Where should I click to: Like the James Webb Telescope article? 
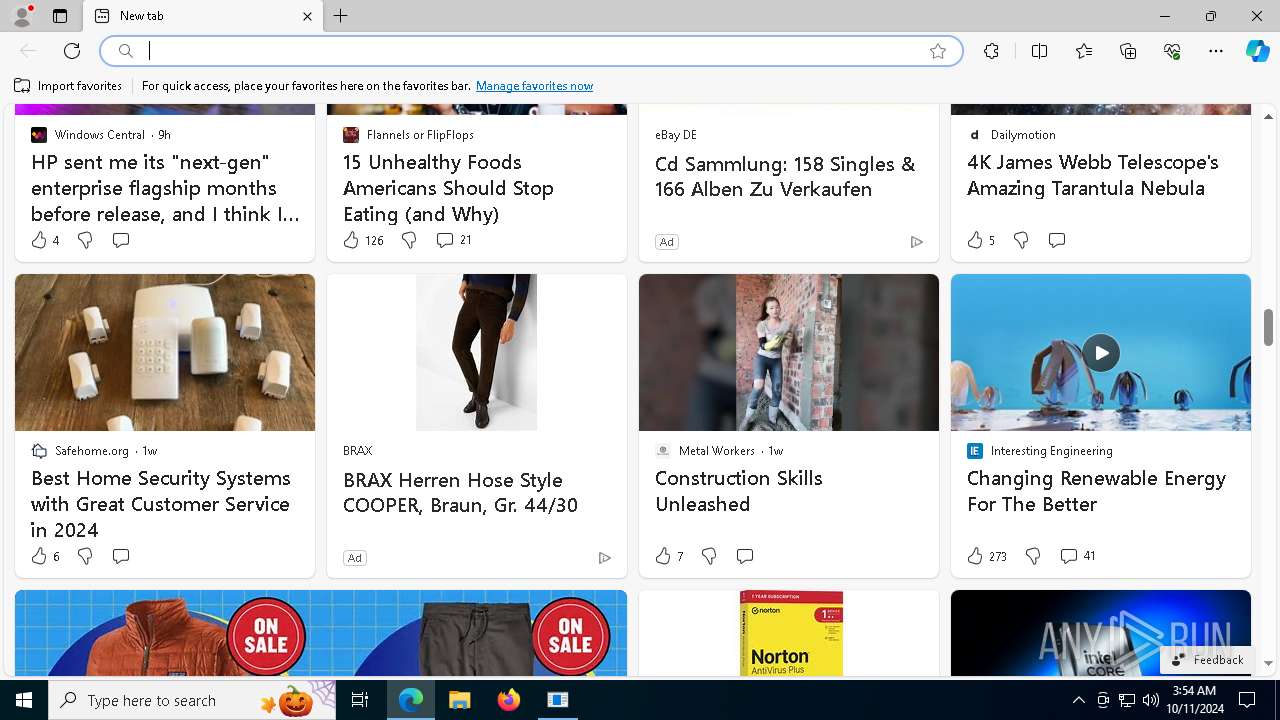coord(981,240)
